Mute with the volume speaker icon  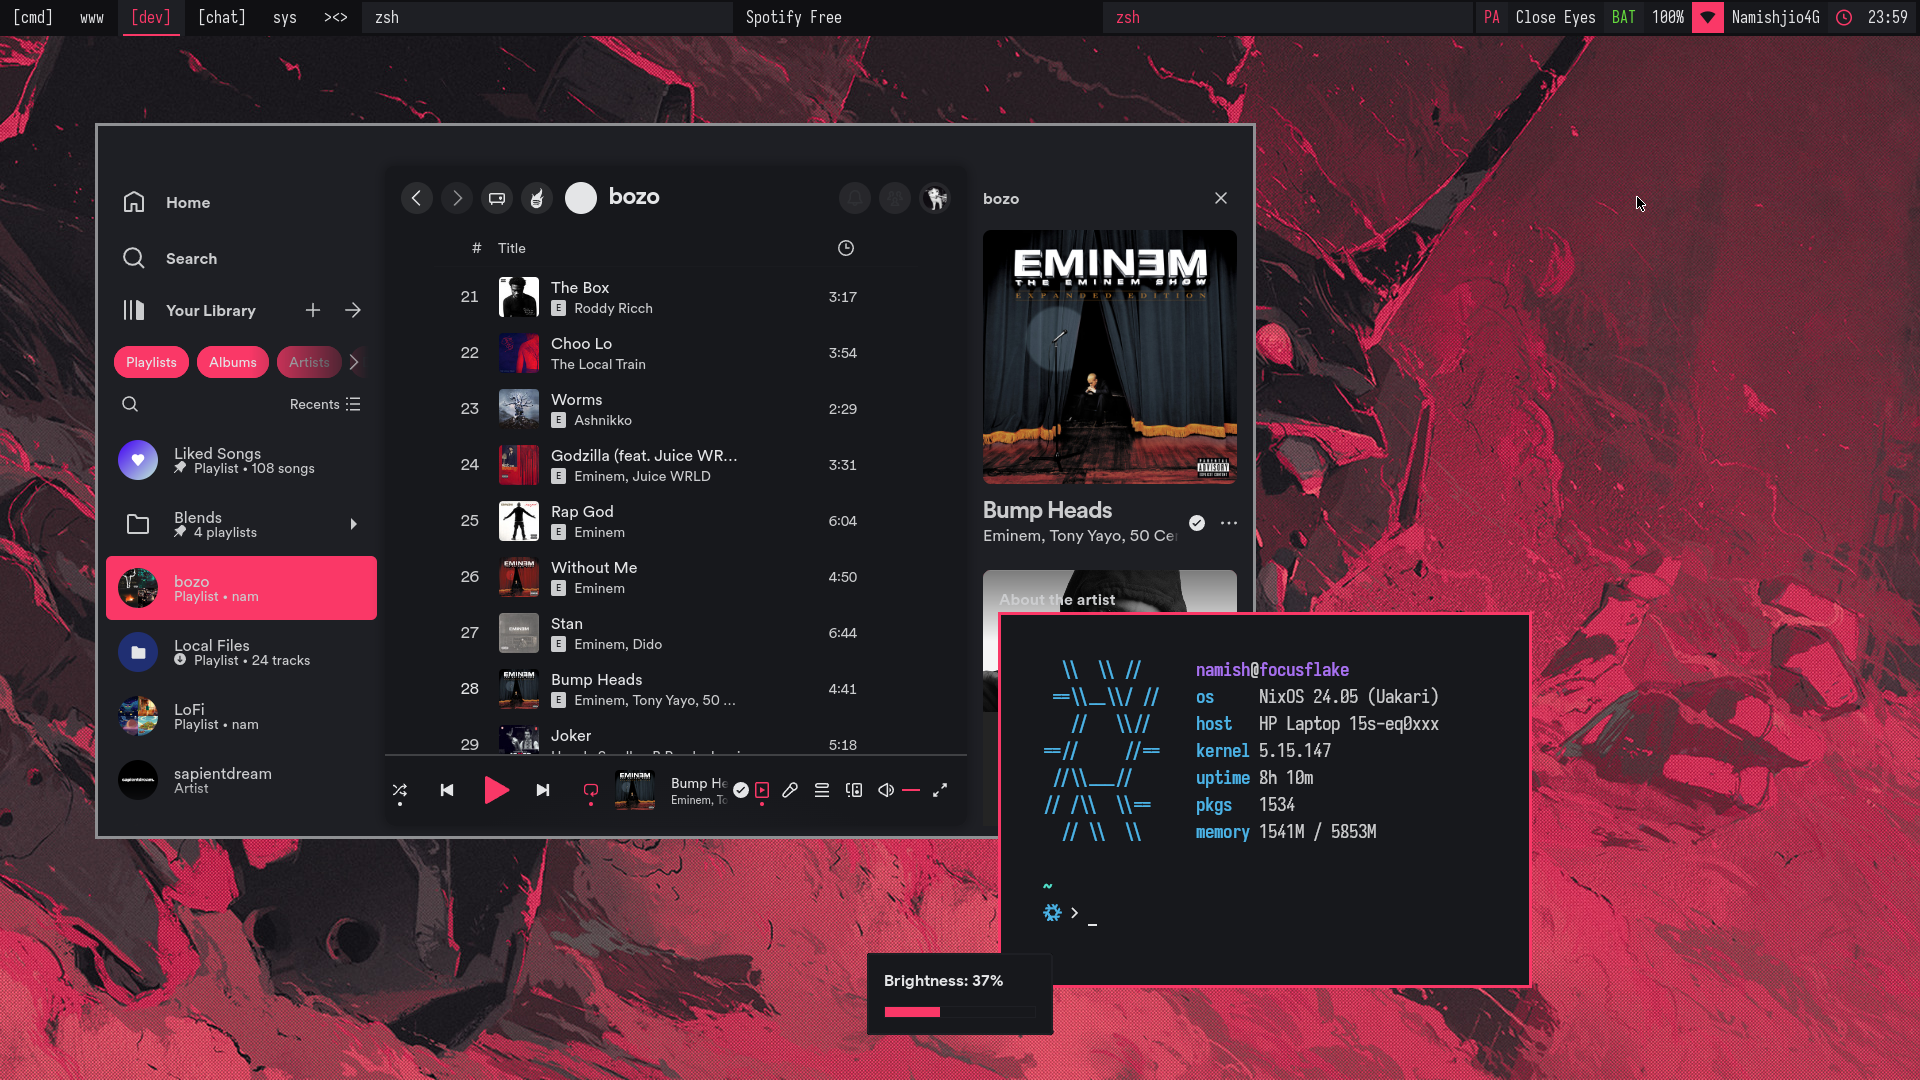click(886, 790)
